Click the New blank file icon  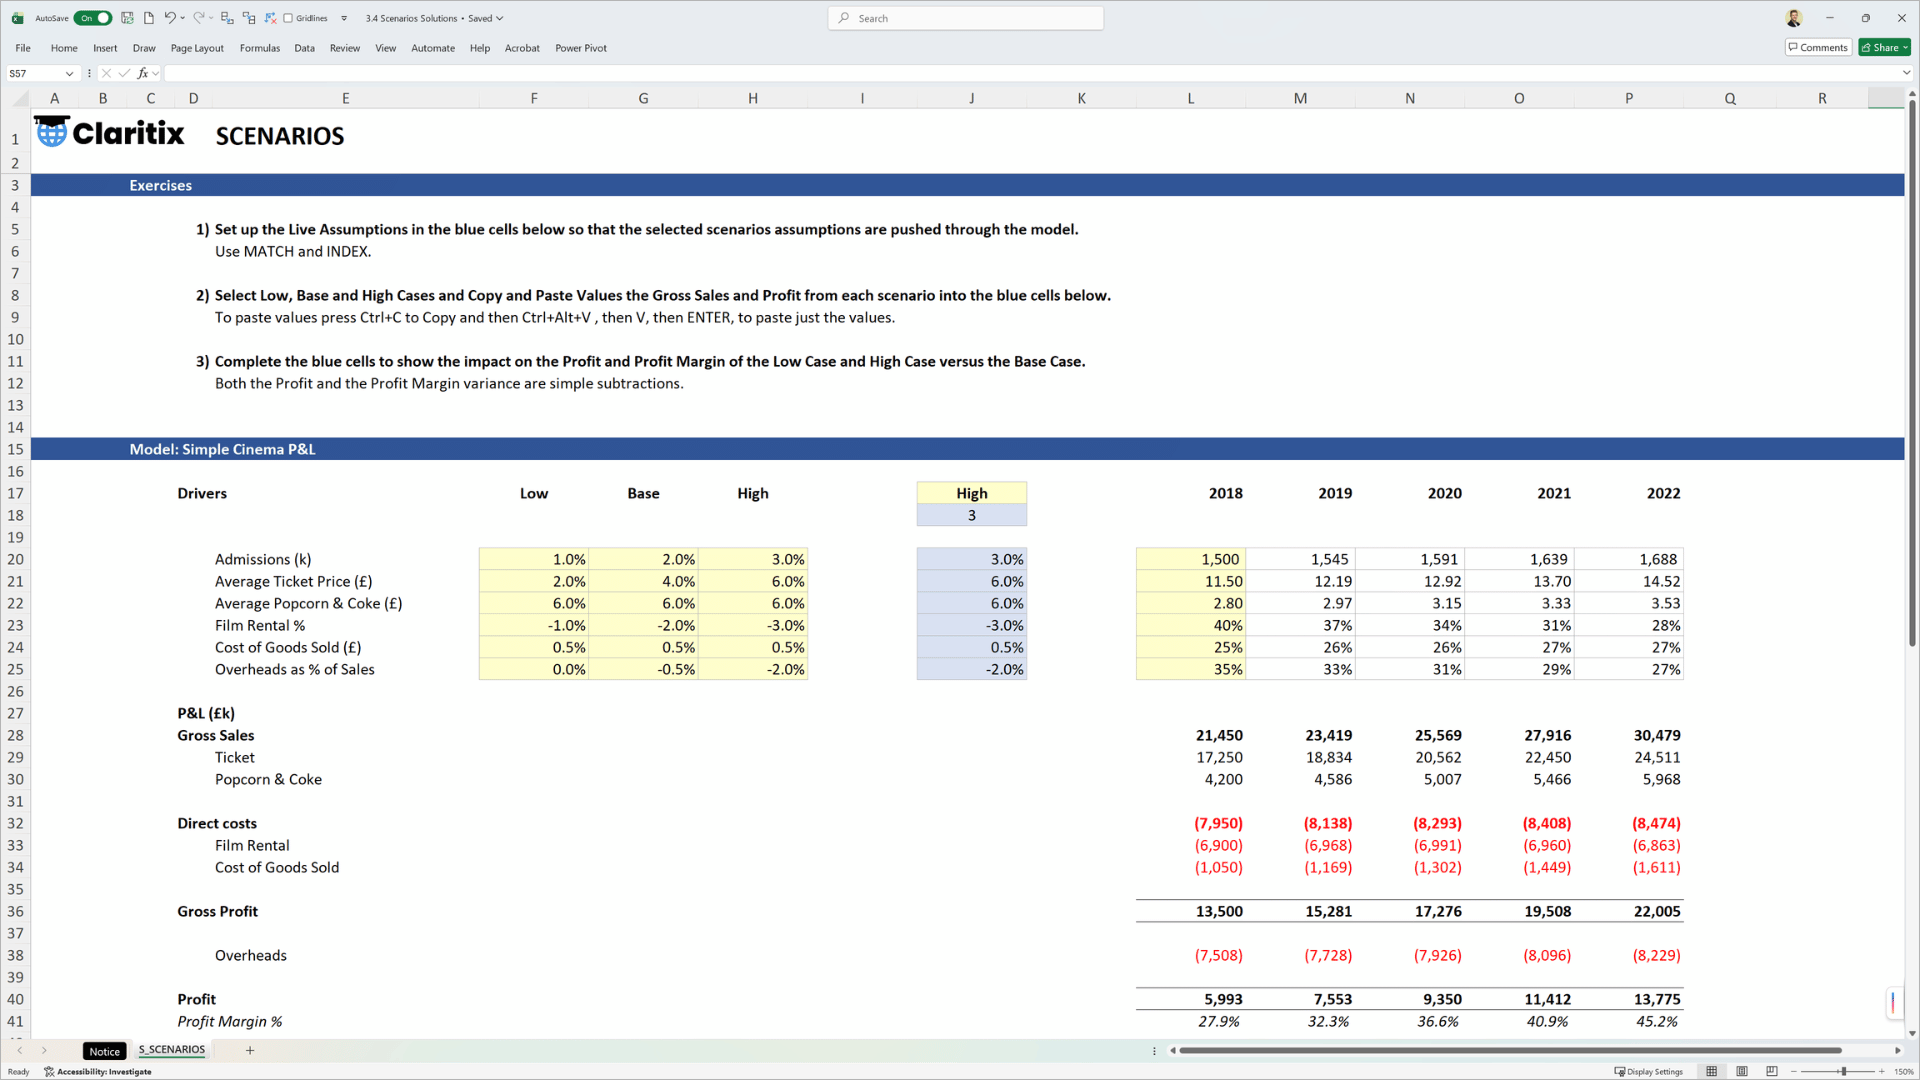point(149,18)
